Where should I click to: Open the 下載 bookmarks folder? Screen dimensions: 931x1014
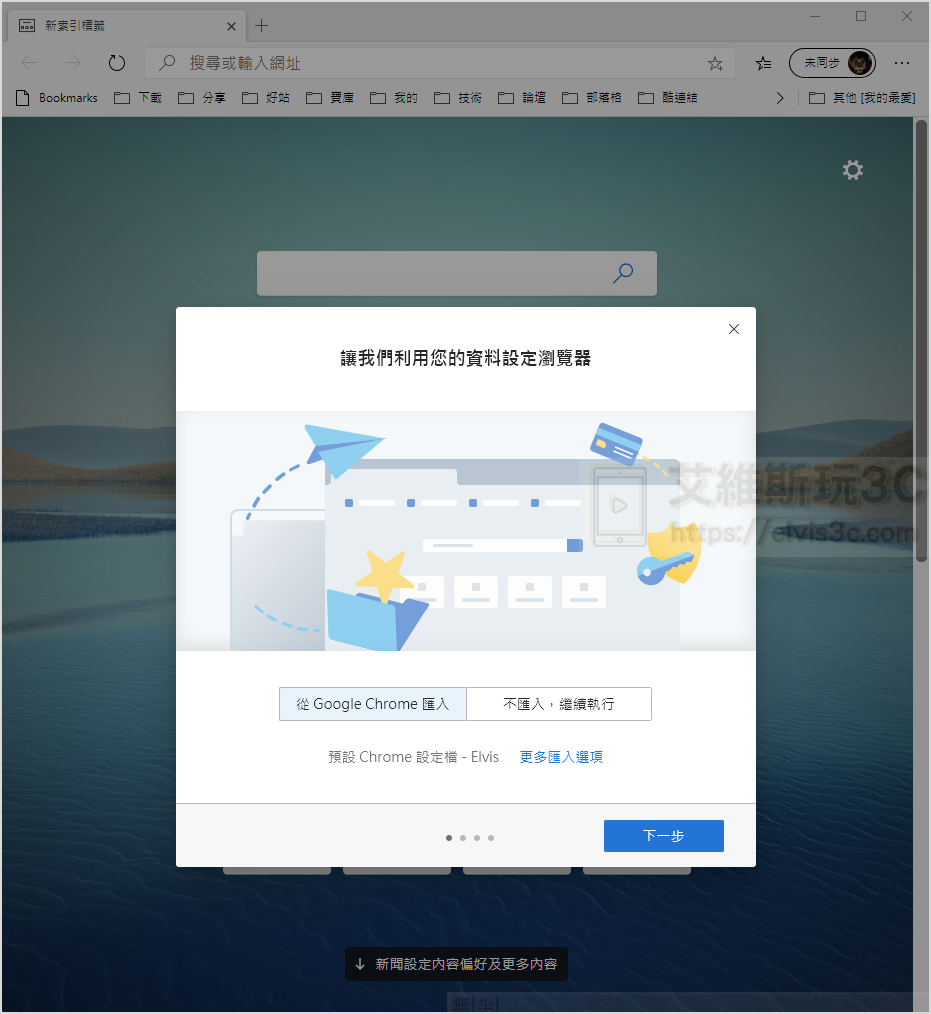(138, 98)
